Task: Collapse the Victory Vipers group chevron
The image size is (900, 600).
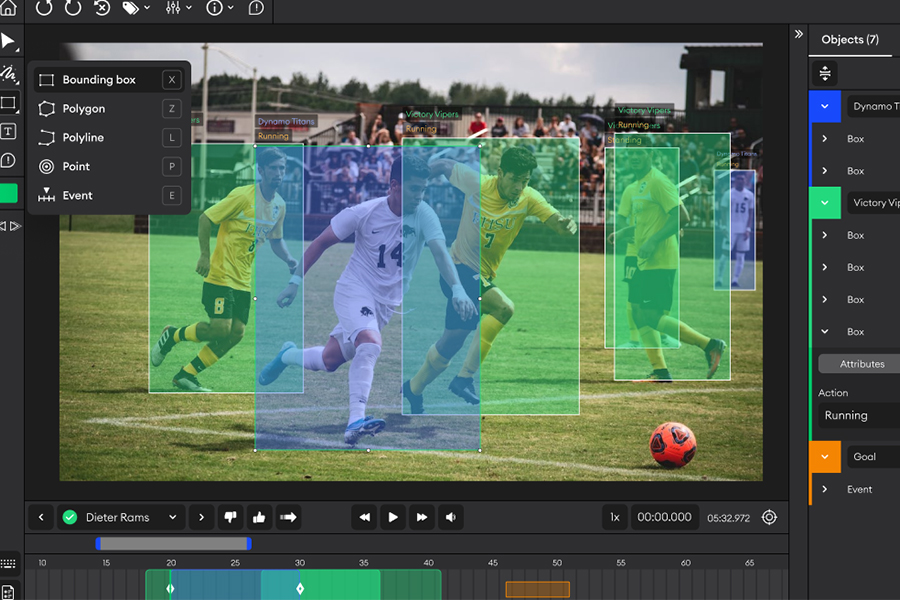Action: (x=825, y=203)
